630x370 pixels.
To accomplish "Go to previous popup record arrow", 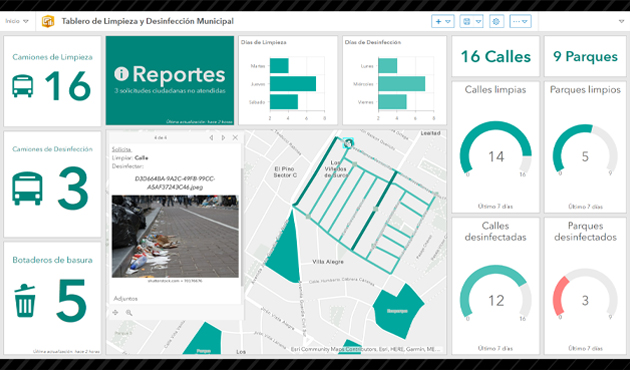I will click(x=211, y=137).
